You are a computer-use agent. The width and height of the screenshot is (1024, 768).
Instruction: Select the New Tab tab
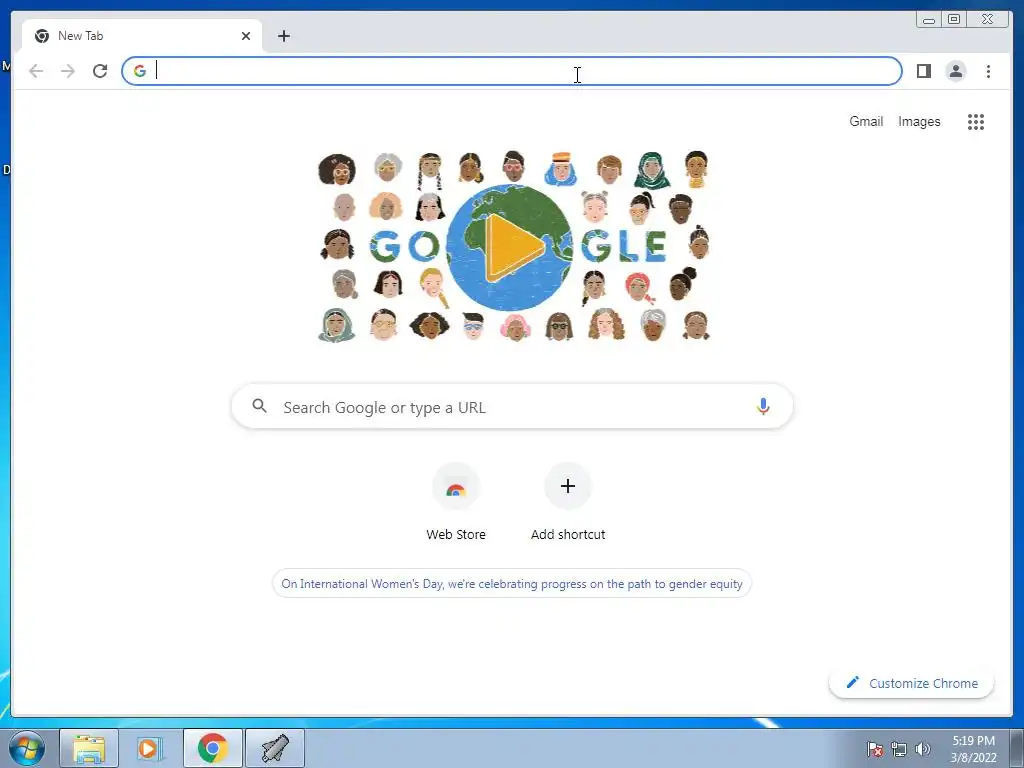pos(142,36)
